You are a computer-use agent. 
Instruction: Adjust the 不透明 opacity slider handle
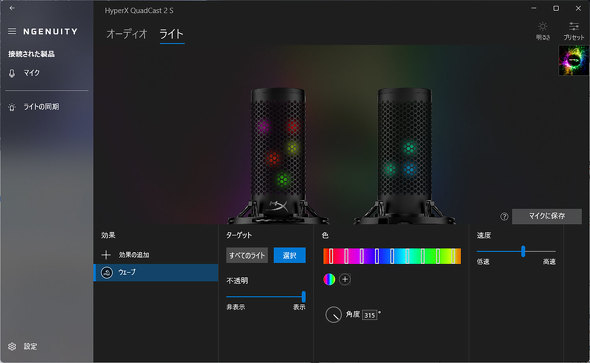point(304,296)
